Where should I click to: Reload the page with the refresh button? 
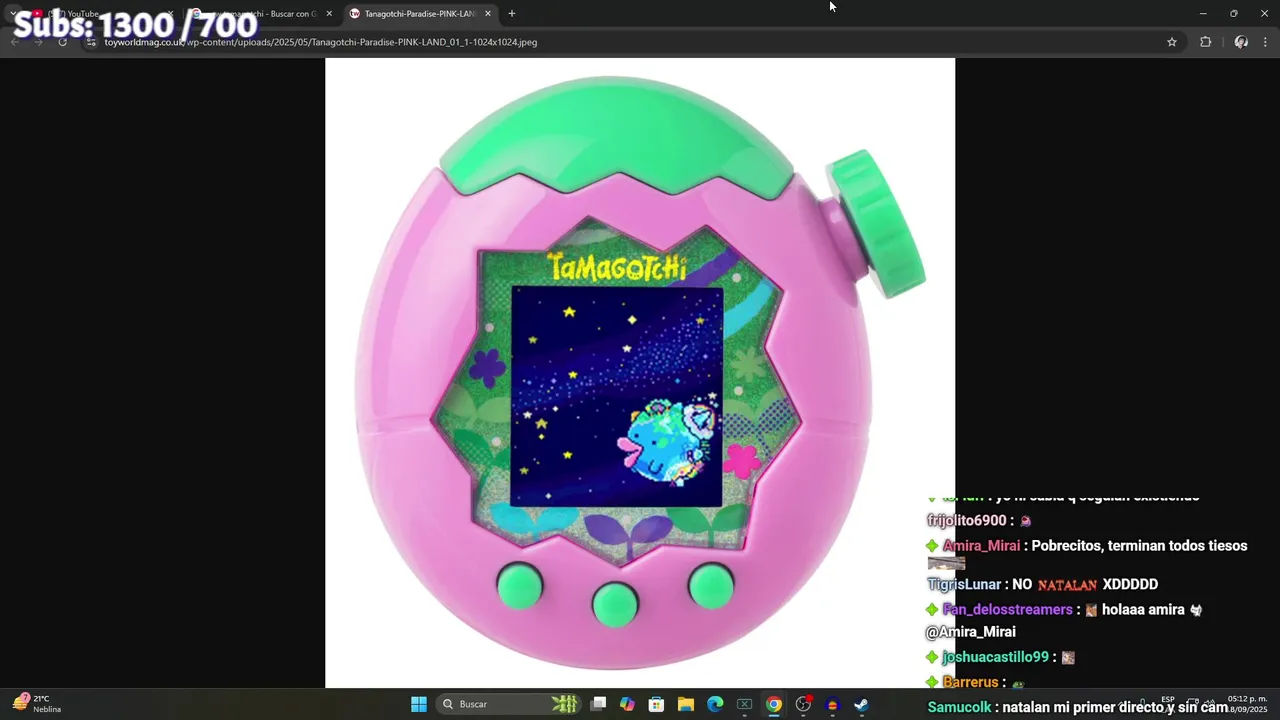coord(63,42)
